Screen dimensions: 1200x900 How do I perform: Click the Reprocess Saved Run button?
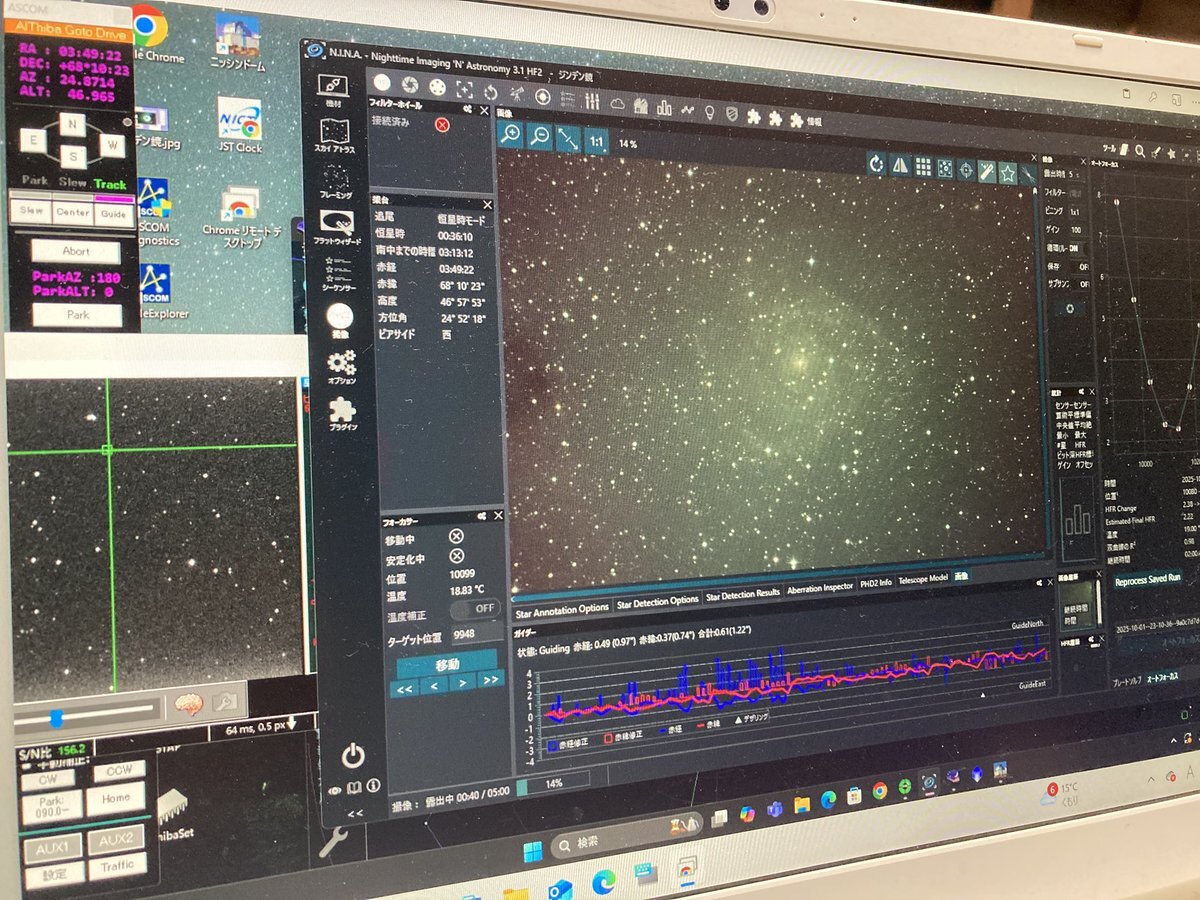tap(1148, 579)
